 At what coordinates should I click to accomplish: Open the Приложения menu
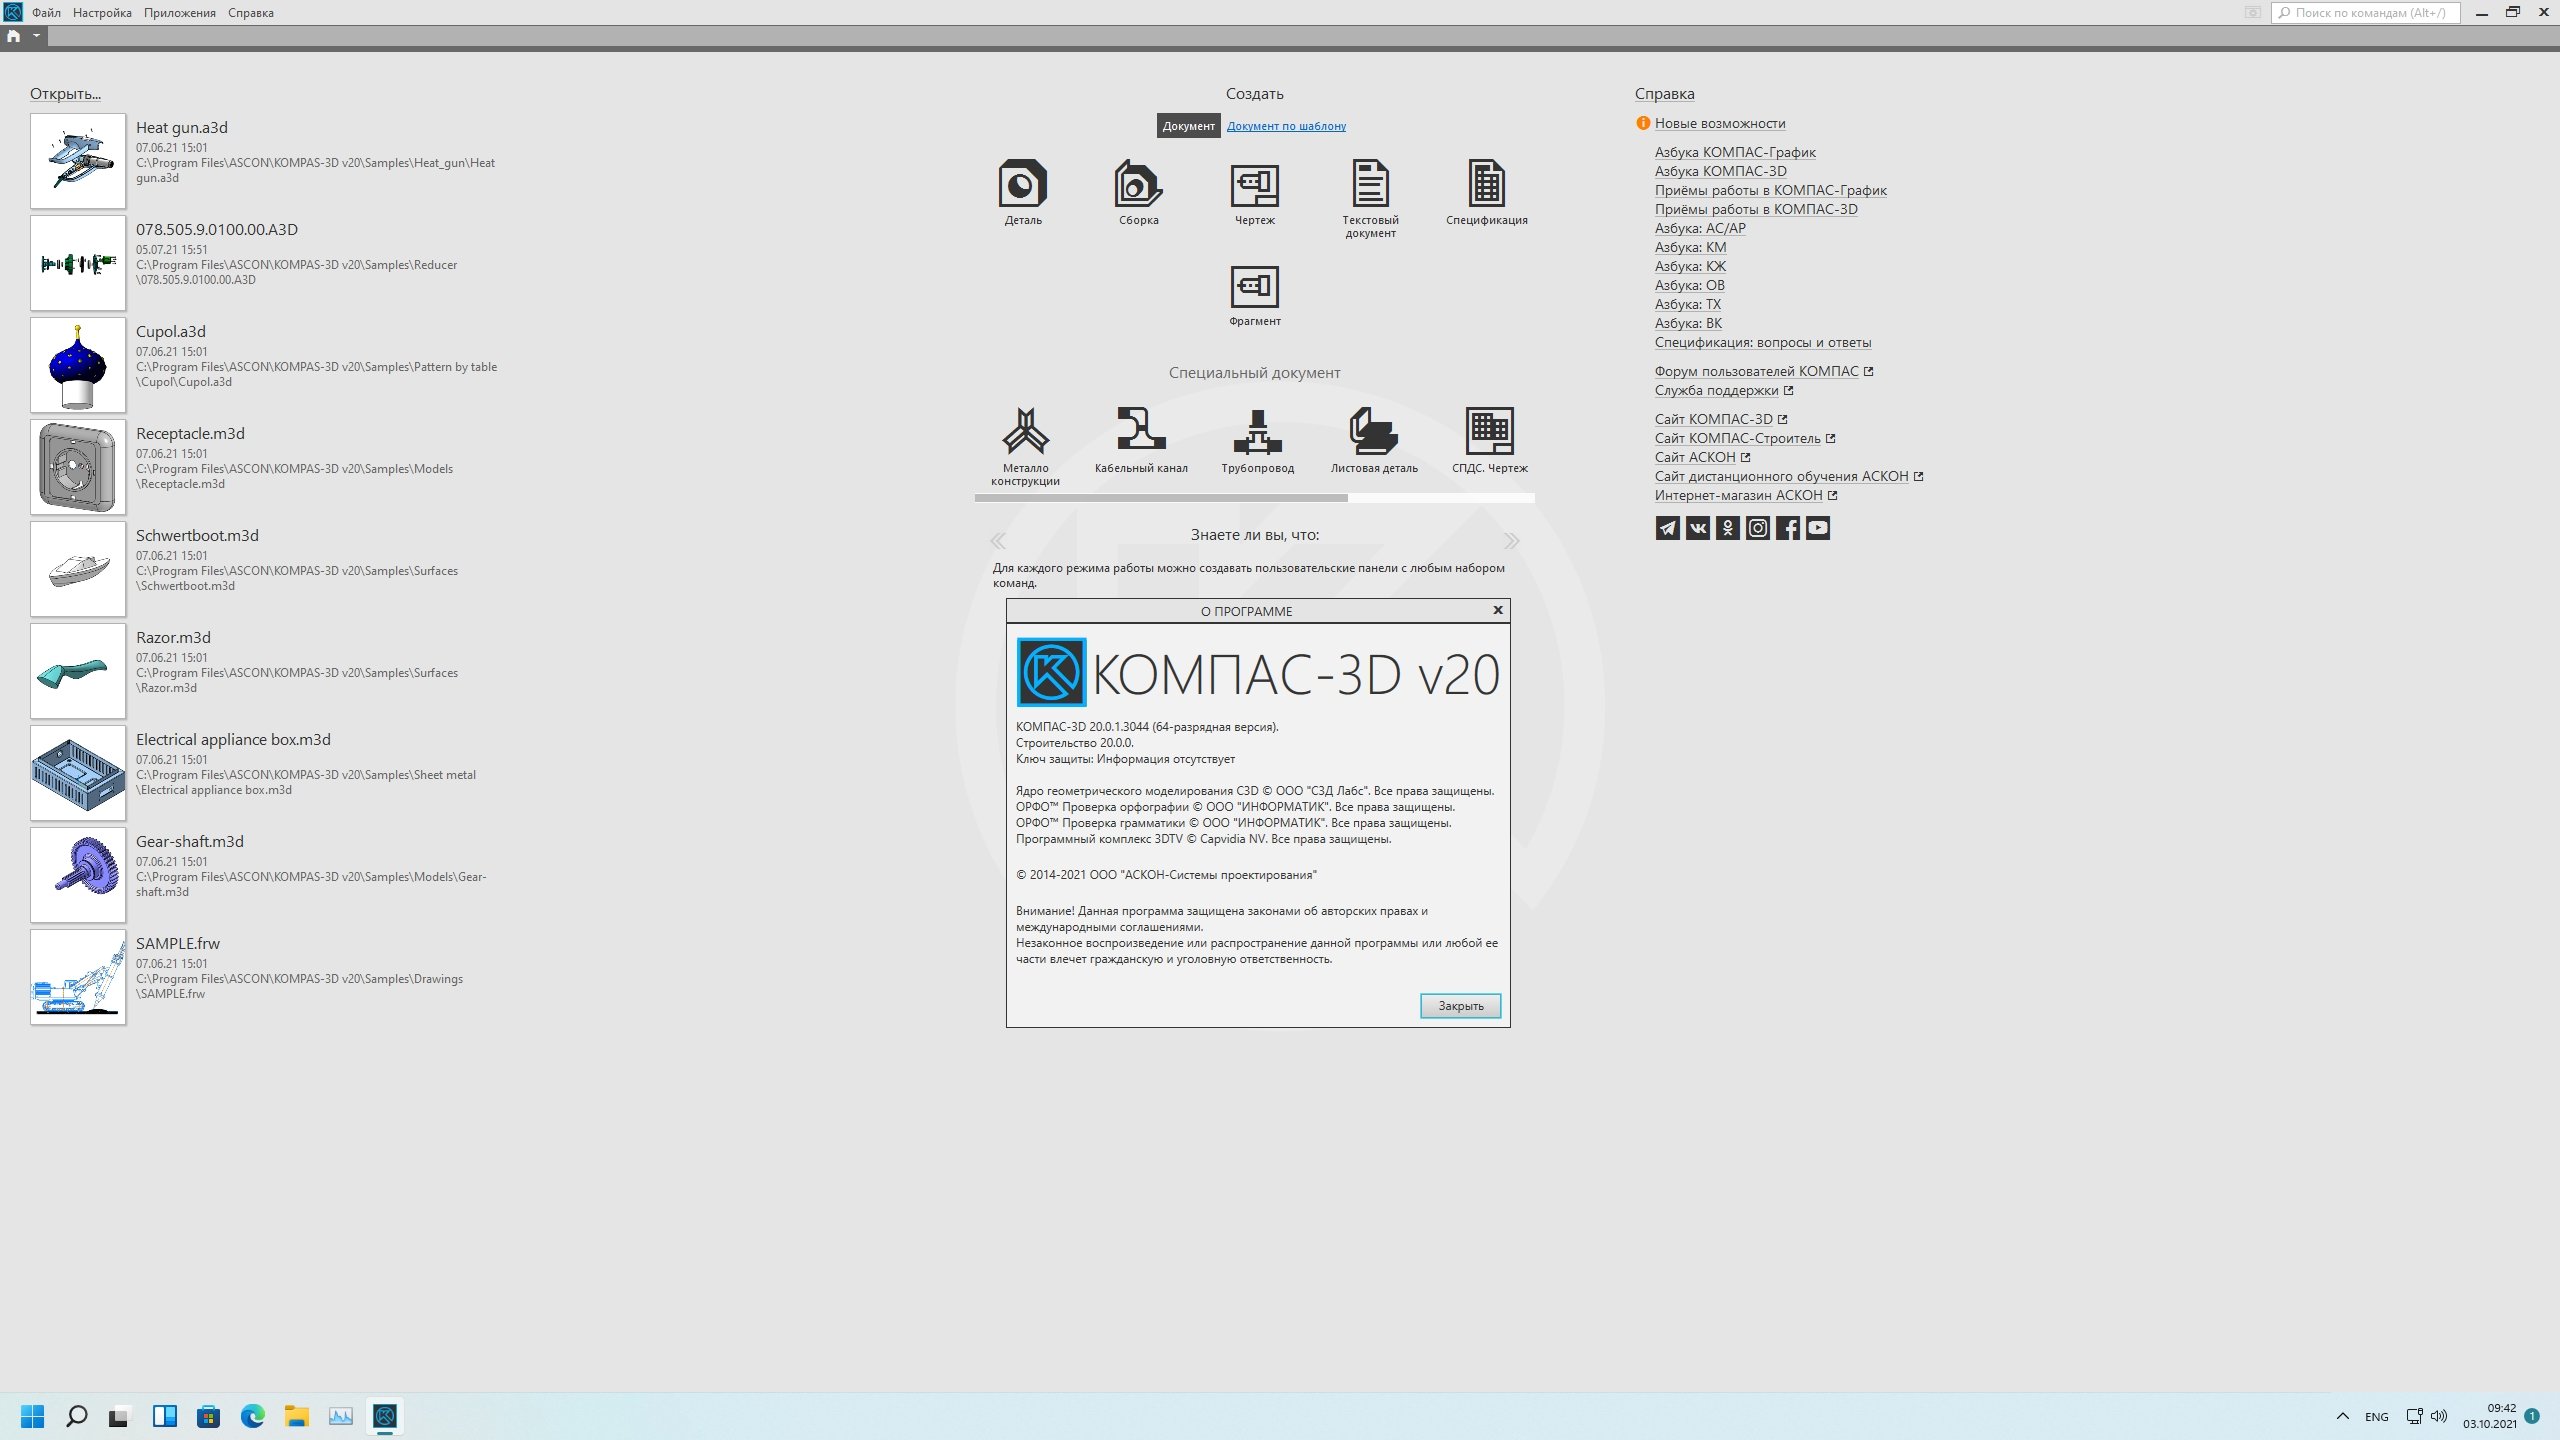pos(179,13)
